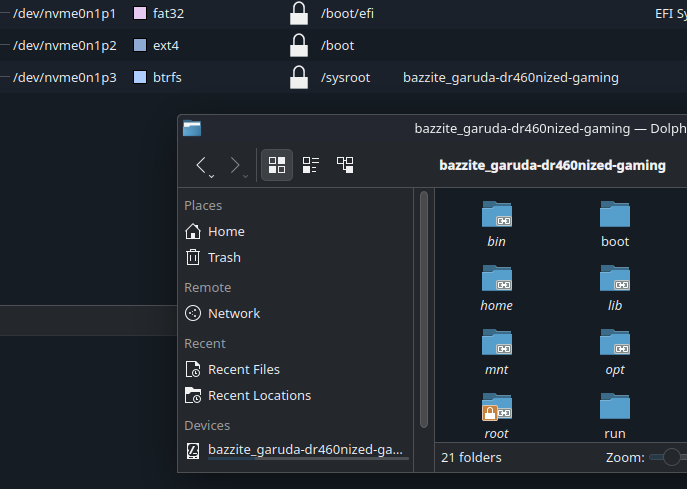Select the opt folder link

click(615, 352)
